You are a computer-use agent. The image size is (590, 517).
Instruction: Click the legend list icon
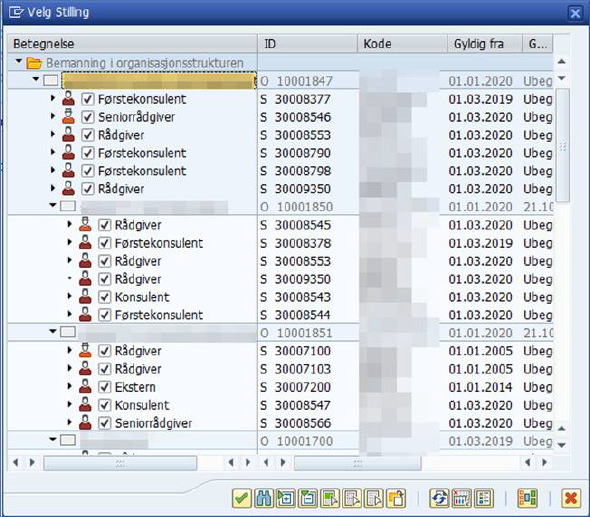pyautogui.click(x=484, y=499)
